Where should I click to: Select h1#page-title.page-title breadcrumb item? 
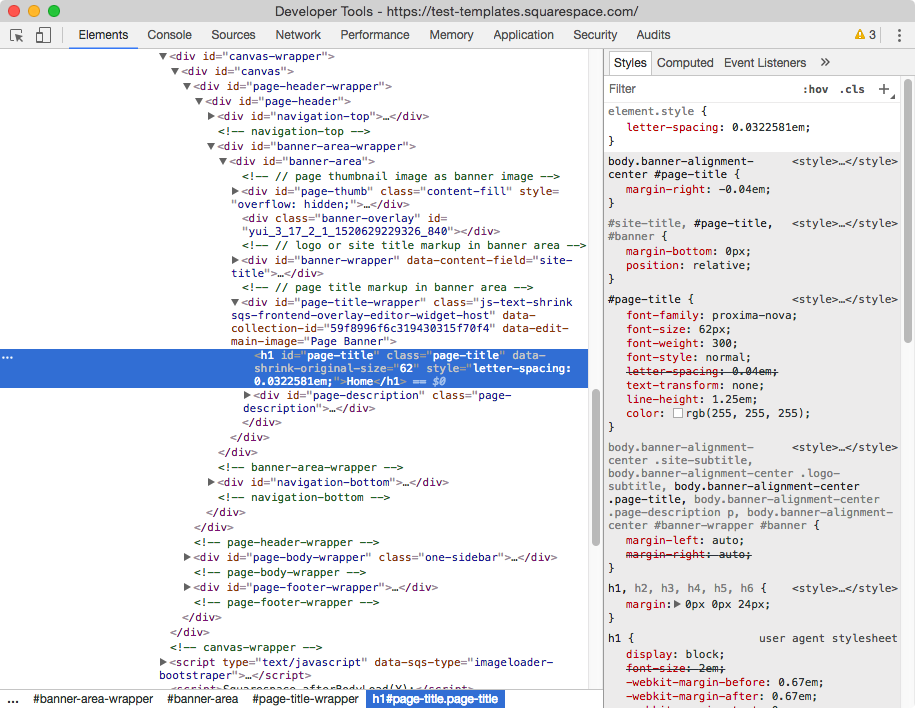point(435,699)
